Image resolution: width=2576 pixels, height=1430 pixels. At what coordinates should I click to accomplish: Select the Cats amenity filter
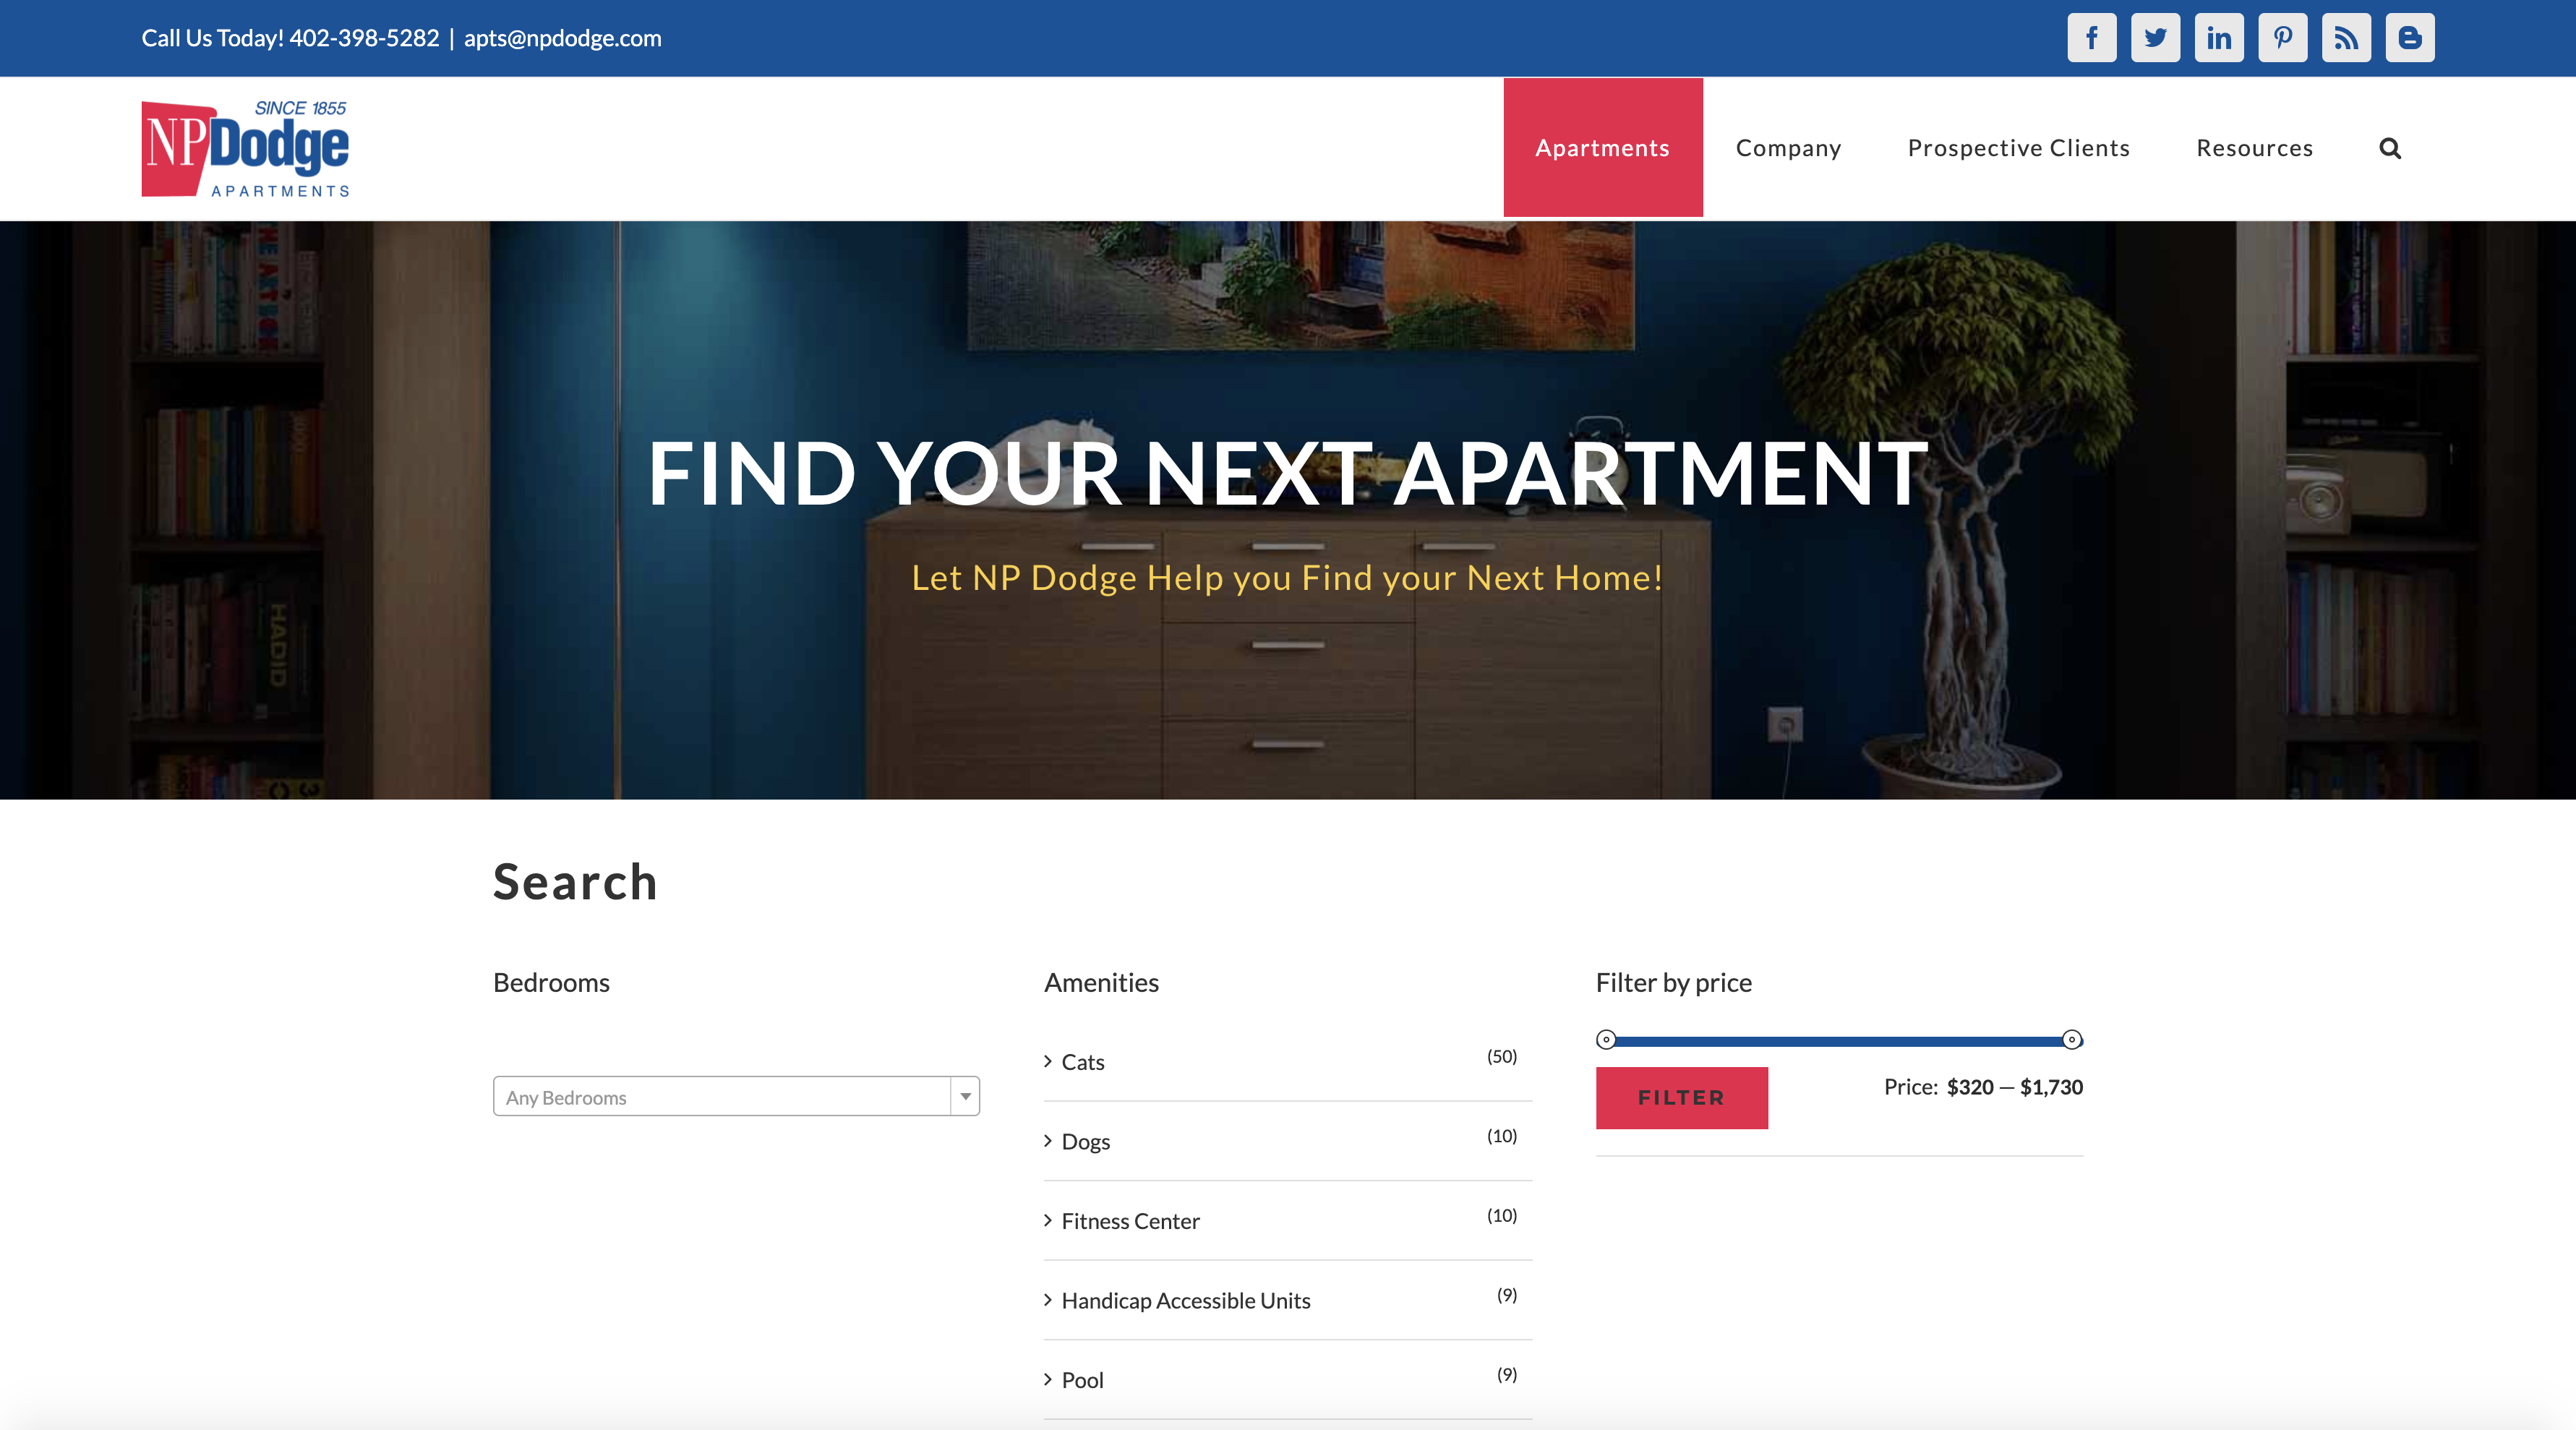coord(1082,1062)
